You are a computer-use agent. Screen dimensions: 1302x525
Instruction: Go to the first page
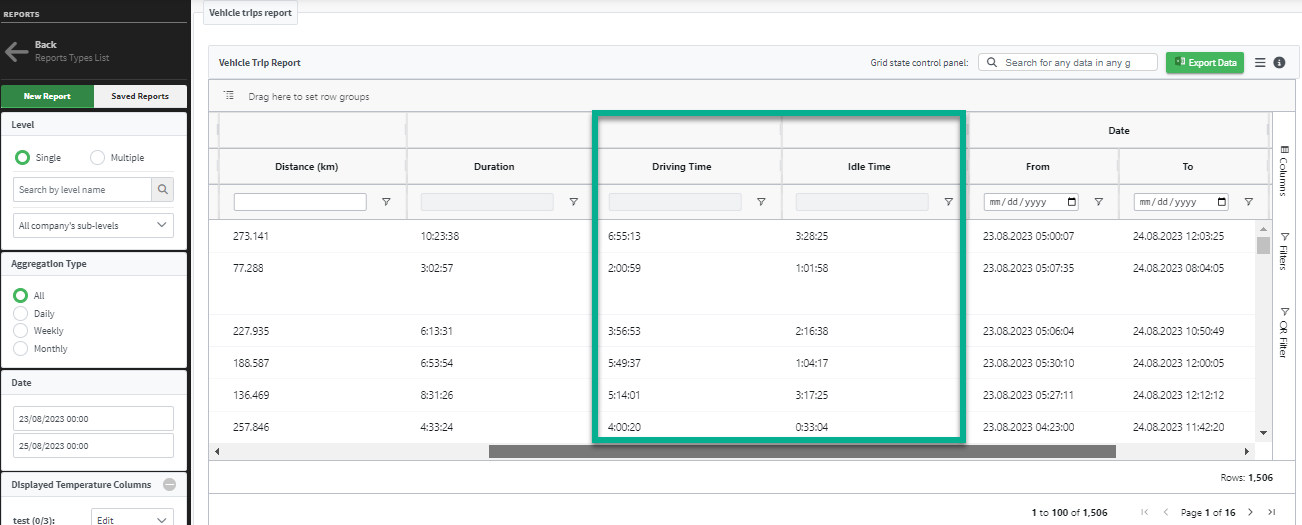point(1145,512)
